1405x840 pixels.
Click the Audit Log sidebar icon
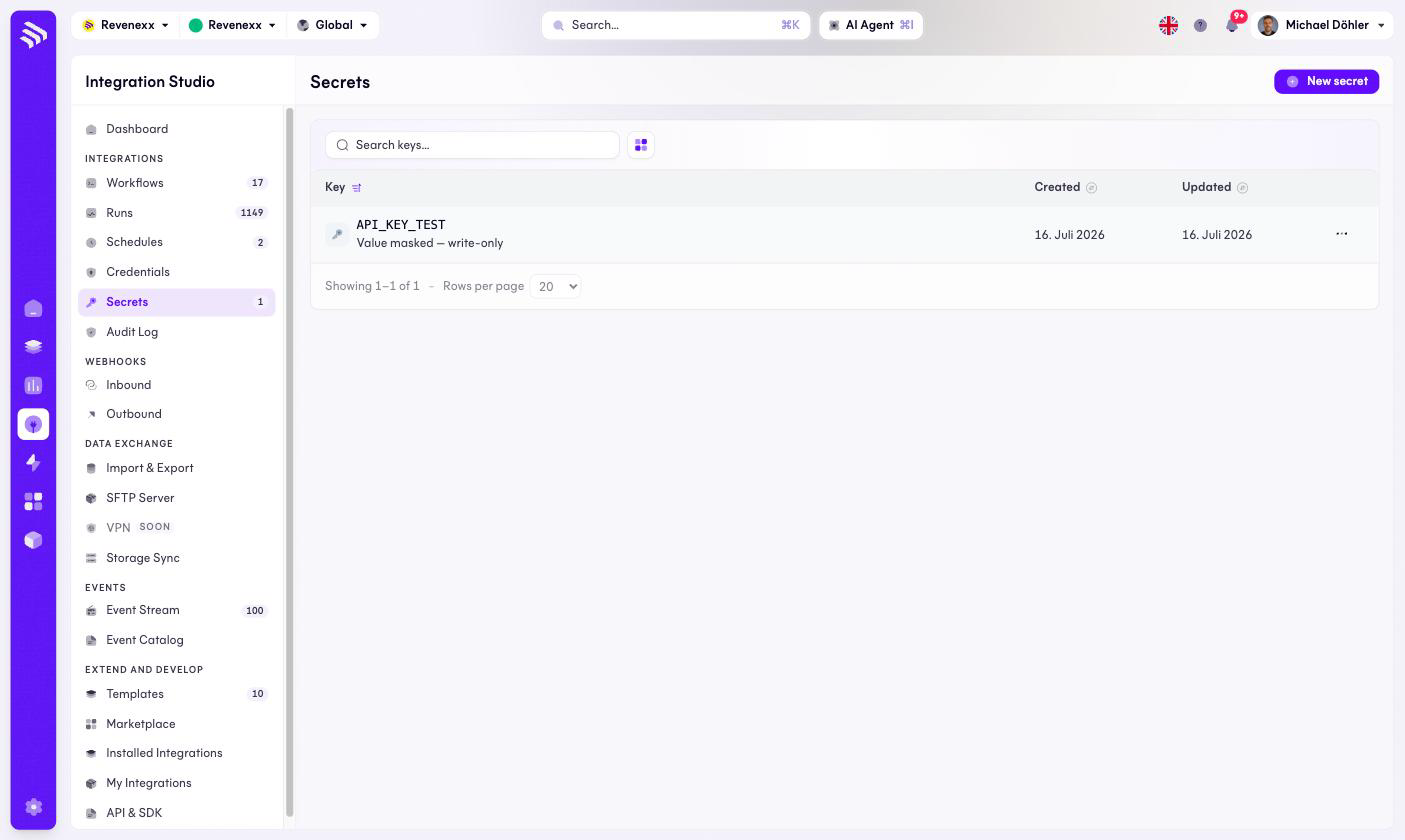pos(91,332)
